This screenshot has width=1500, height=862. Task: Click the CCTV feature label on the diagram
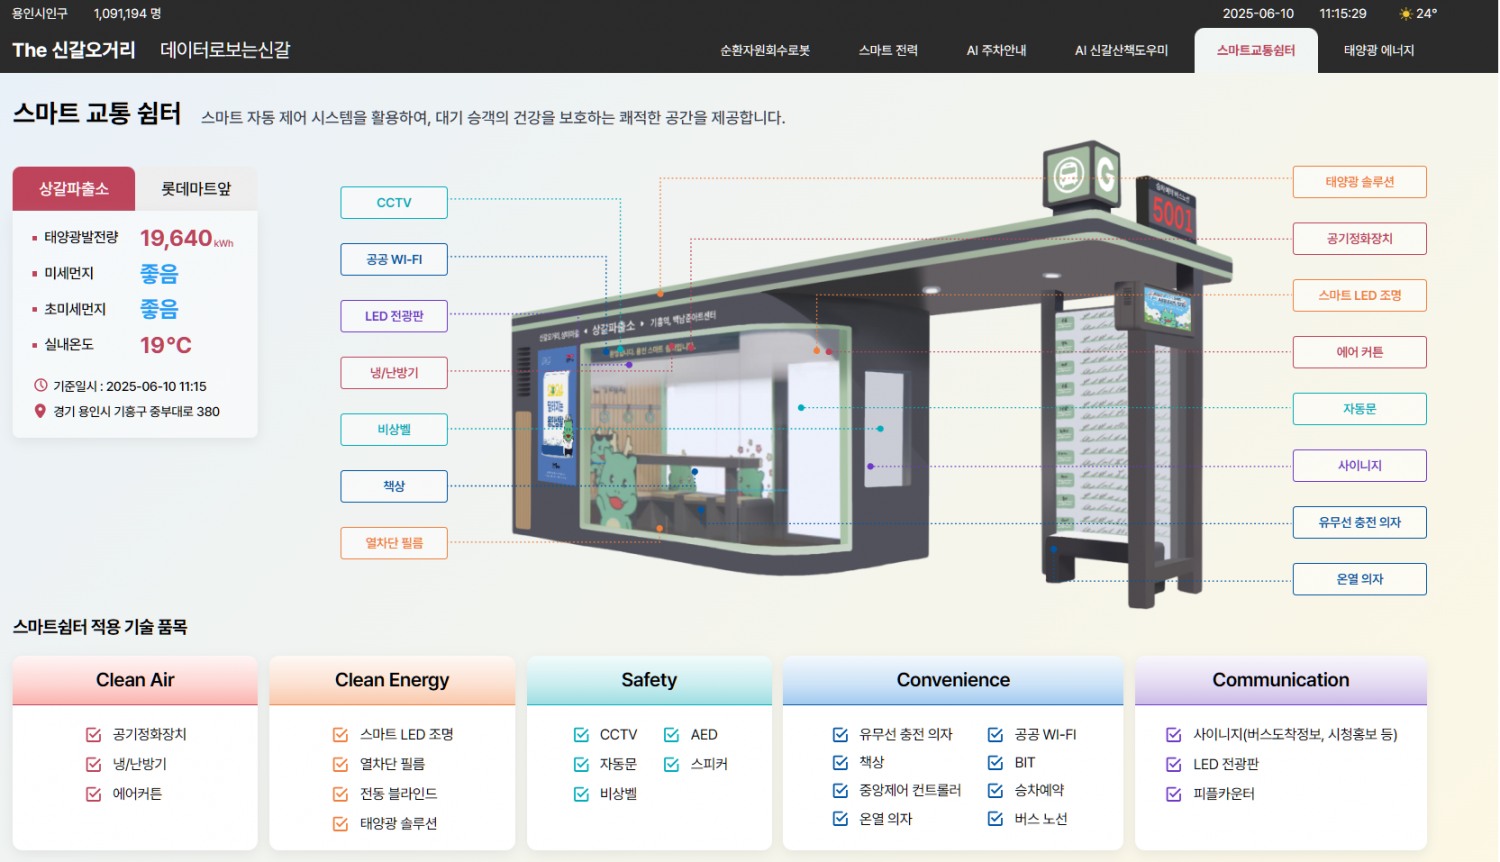[393, 202]
